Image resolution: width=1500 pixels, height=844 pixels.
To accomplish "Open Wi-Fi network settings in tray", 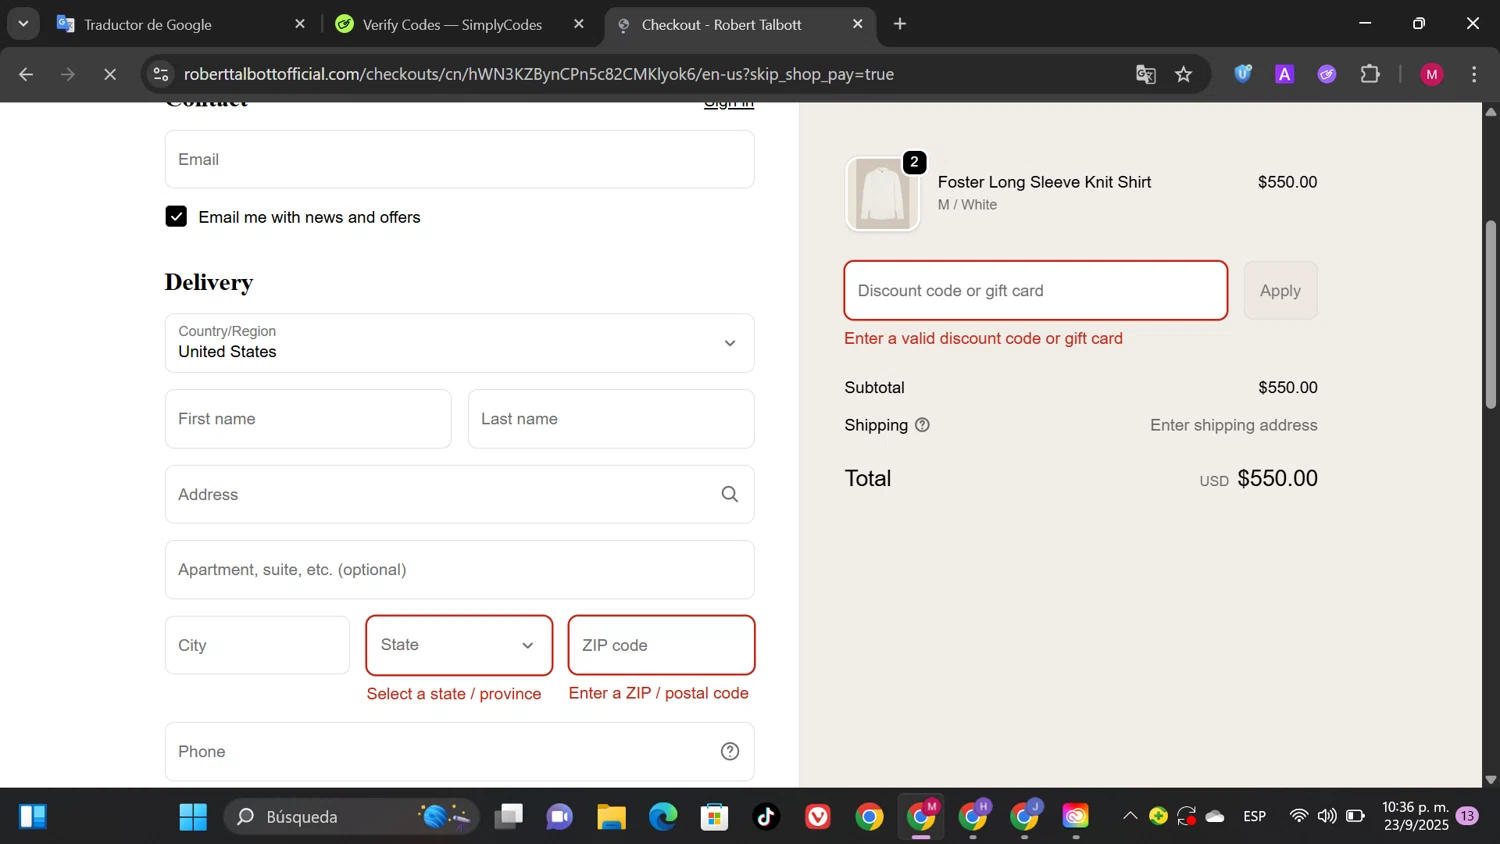I will (1298, 816).
